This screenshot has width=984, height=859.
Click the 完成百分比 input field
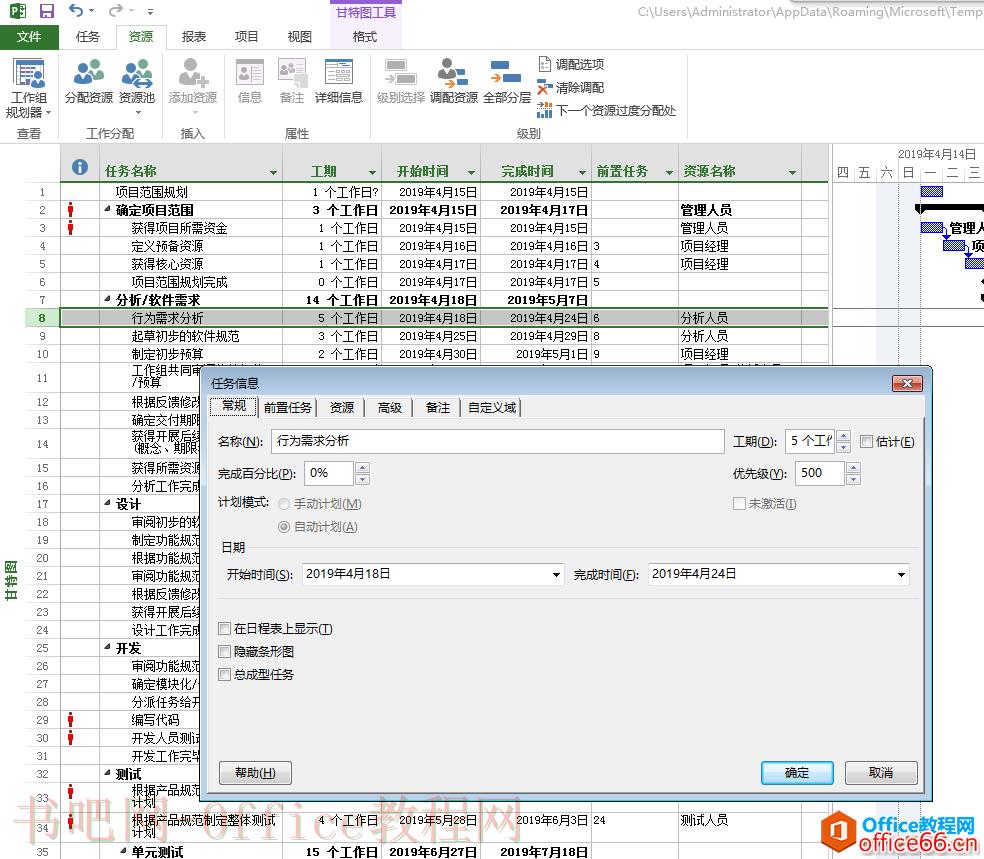click(329, 473)
